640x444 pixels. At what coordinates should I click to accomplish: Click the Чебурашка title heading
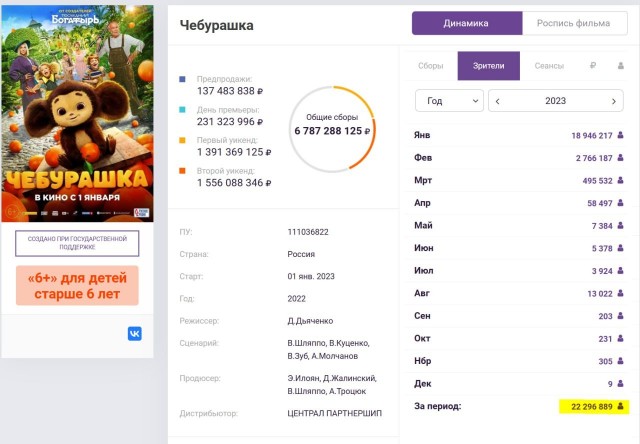[217, 25]
